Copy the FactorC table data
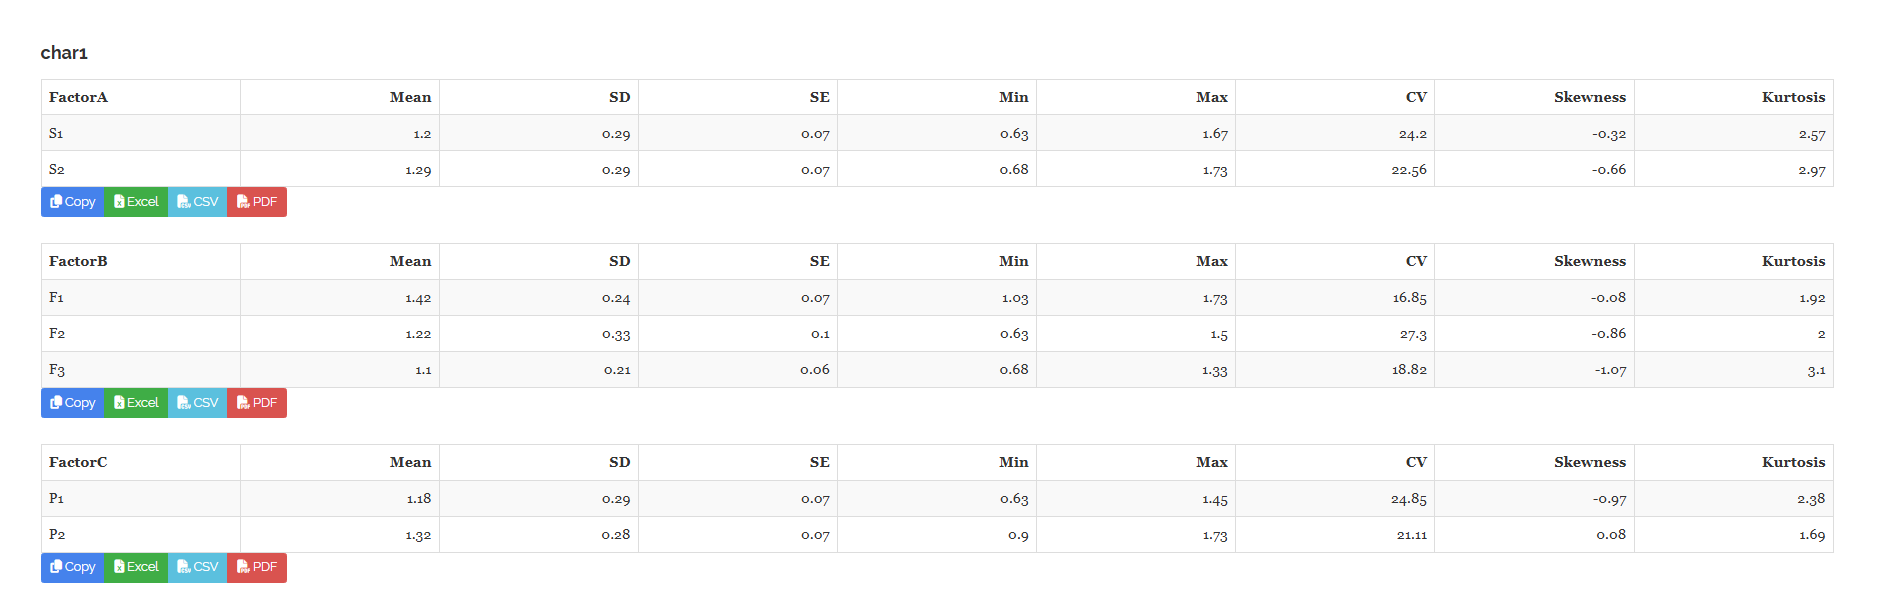The width and height of the screenshot is (1885, 609). click(x=73, y=567)
